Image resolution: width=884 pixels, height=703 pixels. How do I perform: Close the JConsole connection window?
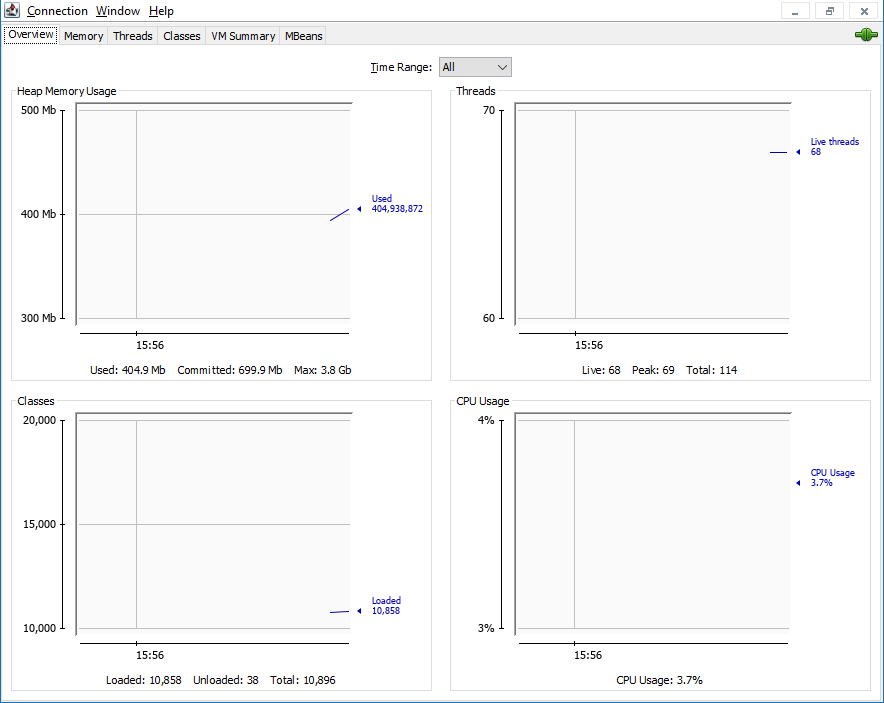tap(864, 11)
